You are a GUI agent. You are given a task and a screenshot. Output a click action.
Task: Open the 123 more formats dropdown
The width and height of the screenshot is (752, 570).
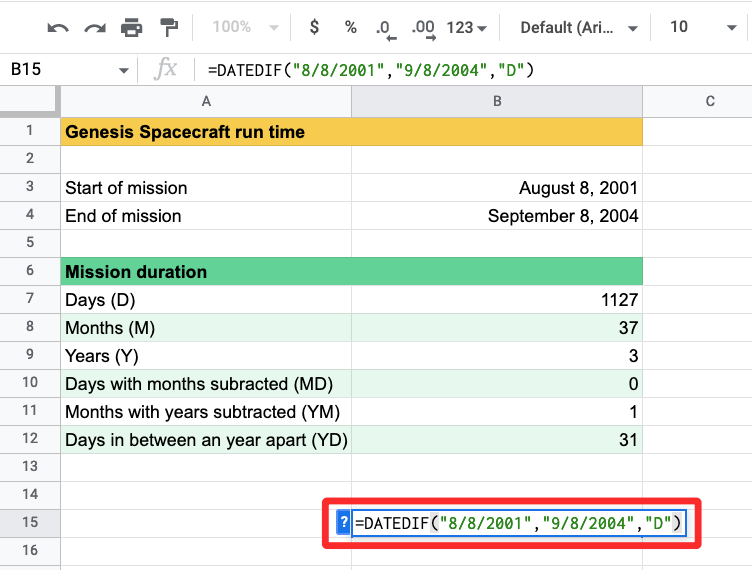[x=467, y=27]
